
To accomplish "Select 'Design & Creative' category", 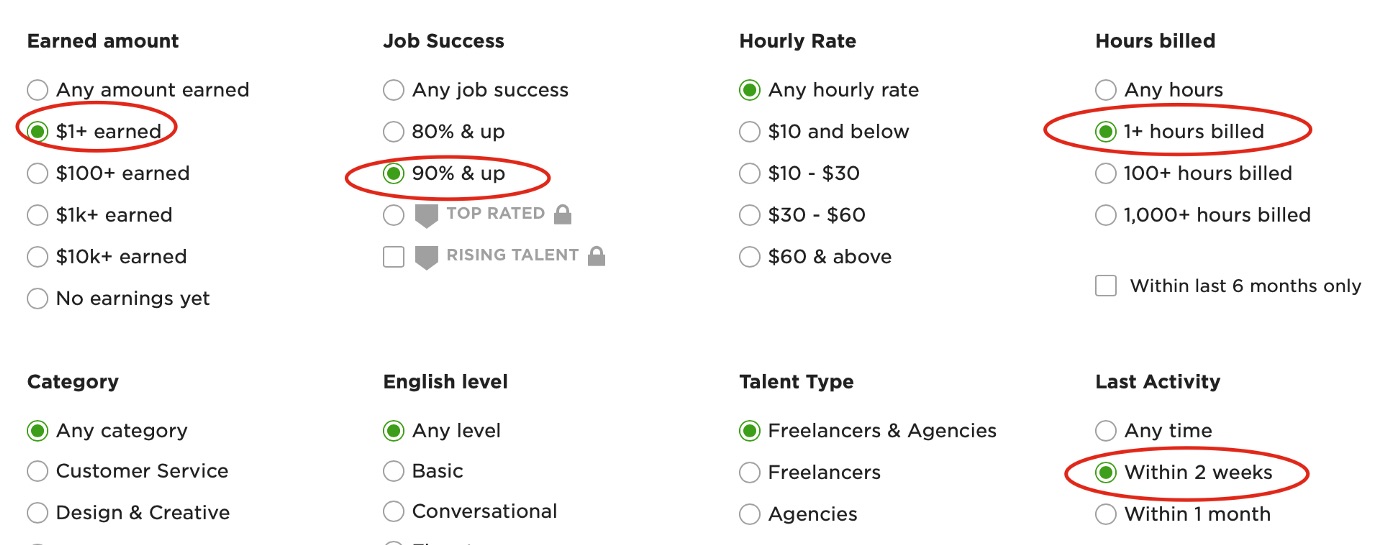I will (38, 513).
